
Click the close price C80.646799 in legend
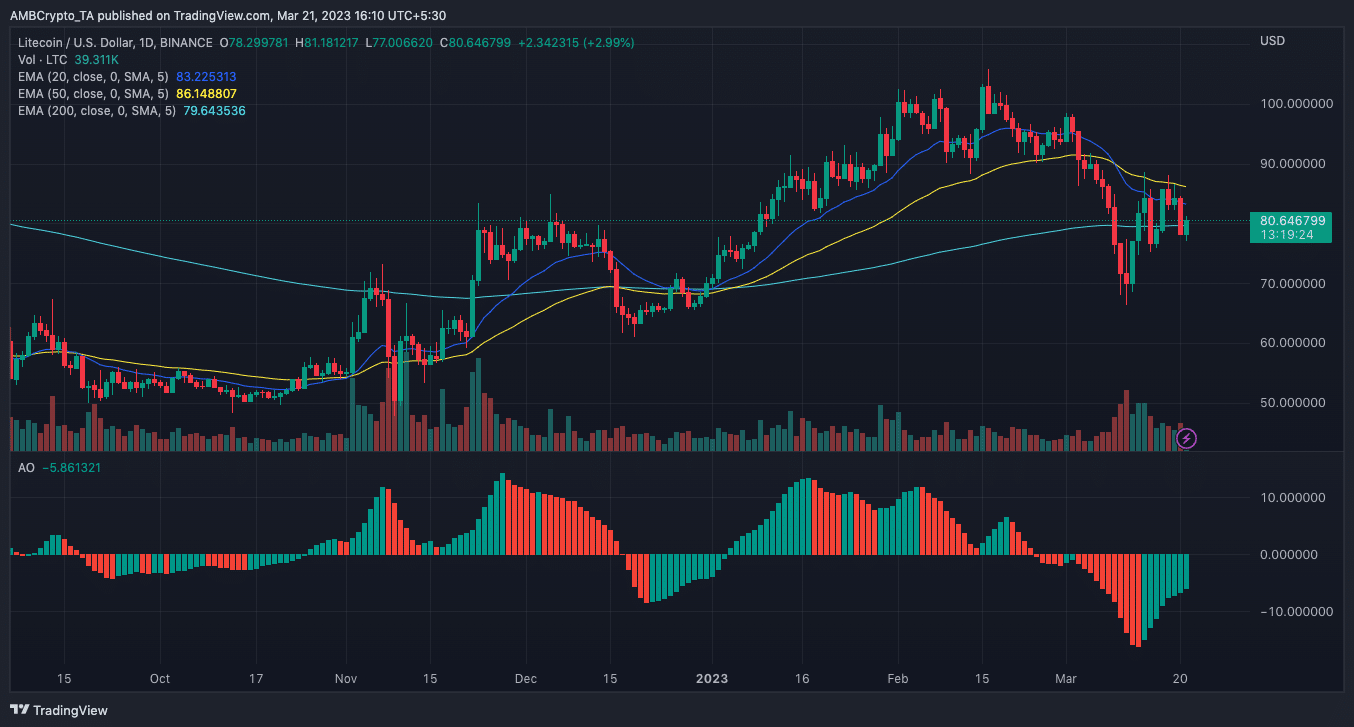[x=476, y=43]
